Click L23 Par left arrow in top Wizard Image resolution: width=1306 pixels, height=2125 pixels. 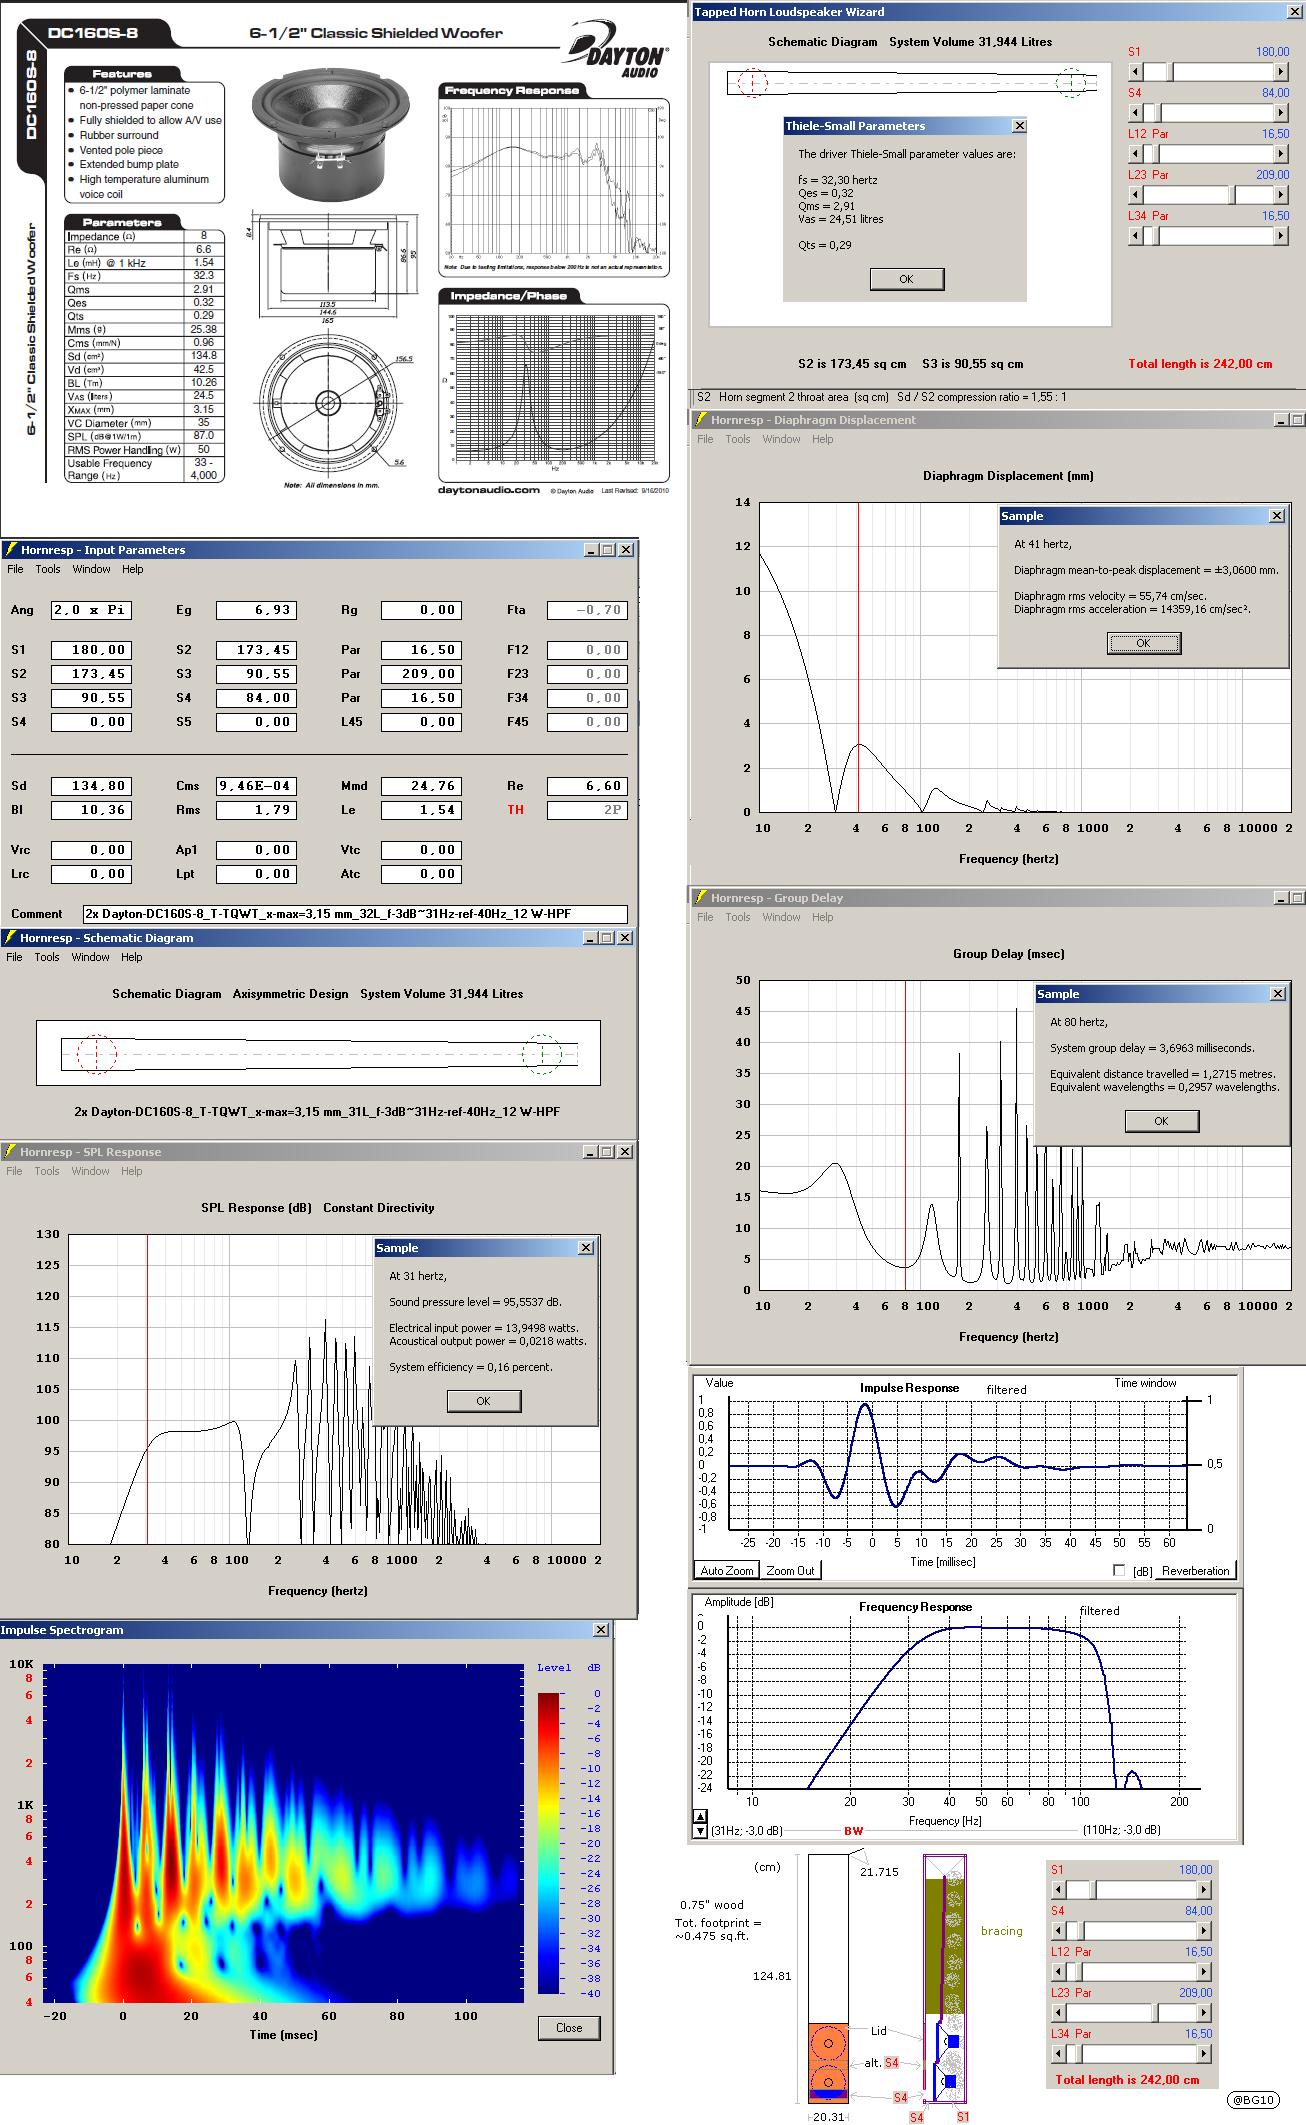click(x=1135, y=195)
